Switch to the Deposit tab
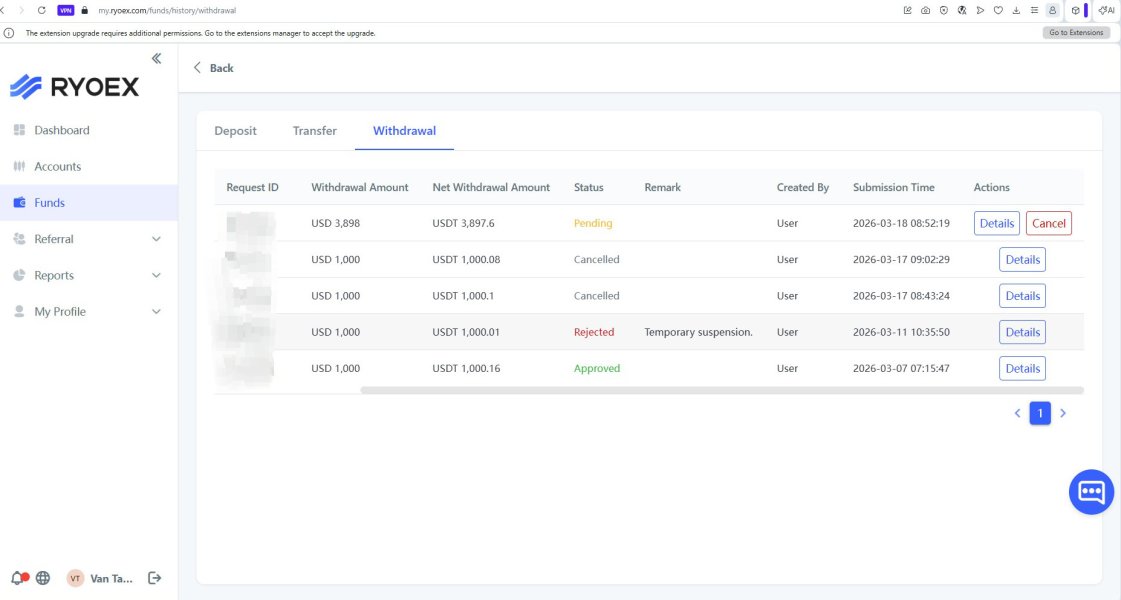The width and height of the screenshot is (1121, 600). (x=235, y=131)
